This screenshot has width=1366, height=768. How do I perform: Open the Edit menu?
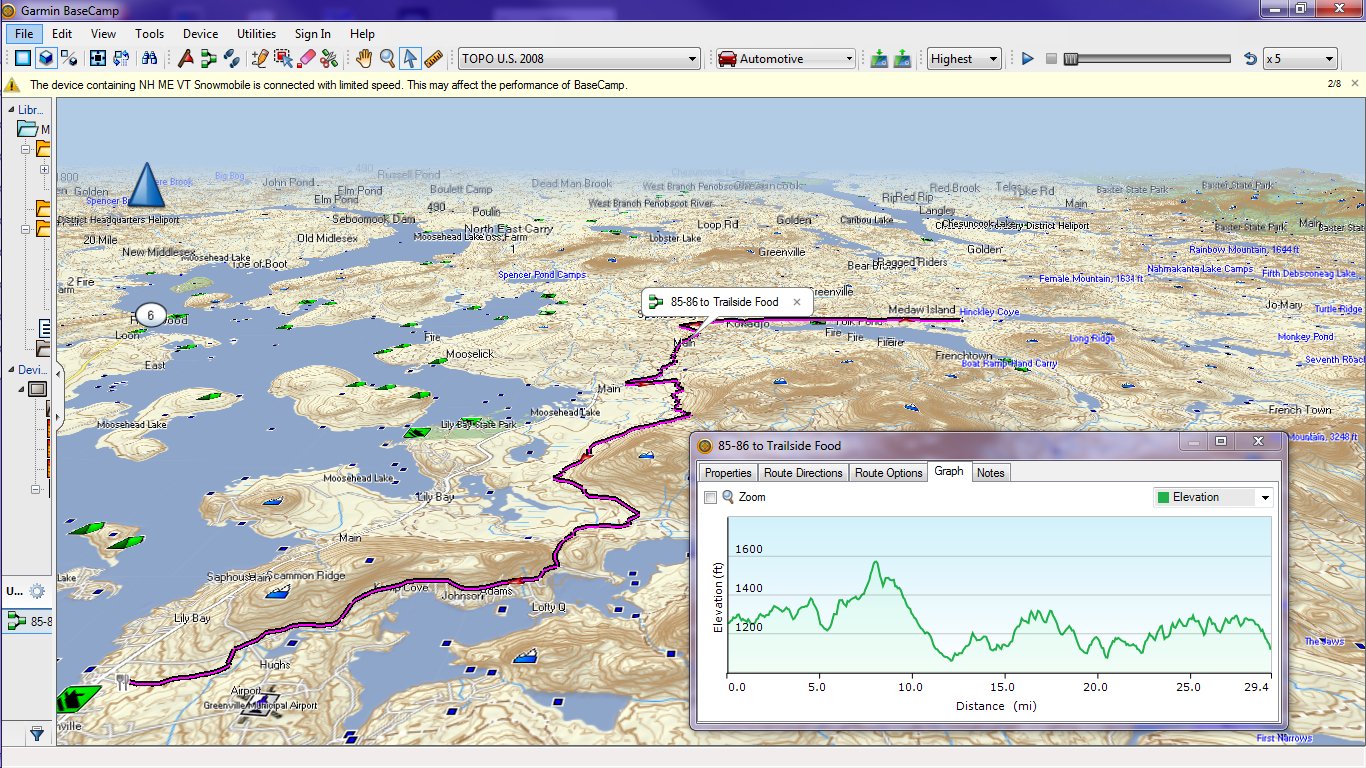coord(61,34)
